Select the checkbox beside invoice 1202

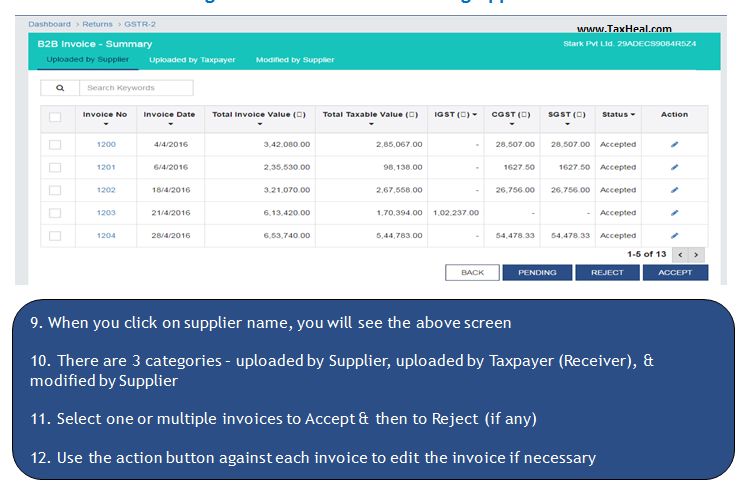tap(55, 190)
